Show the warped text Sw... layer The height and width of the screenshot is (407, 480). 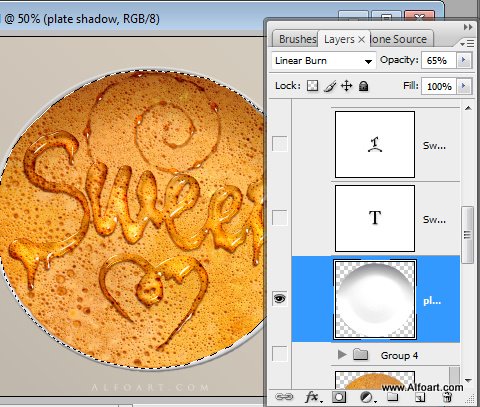coord(280,144)
